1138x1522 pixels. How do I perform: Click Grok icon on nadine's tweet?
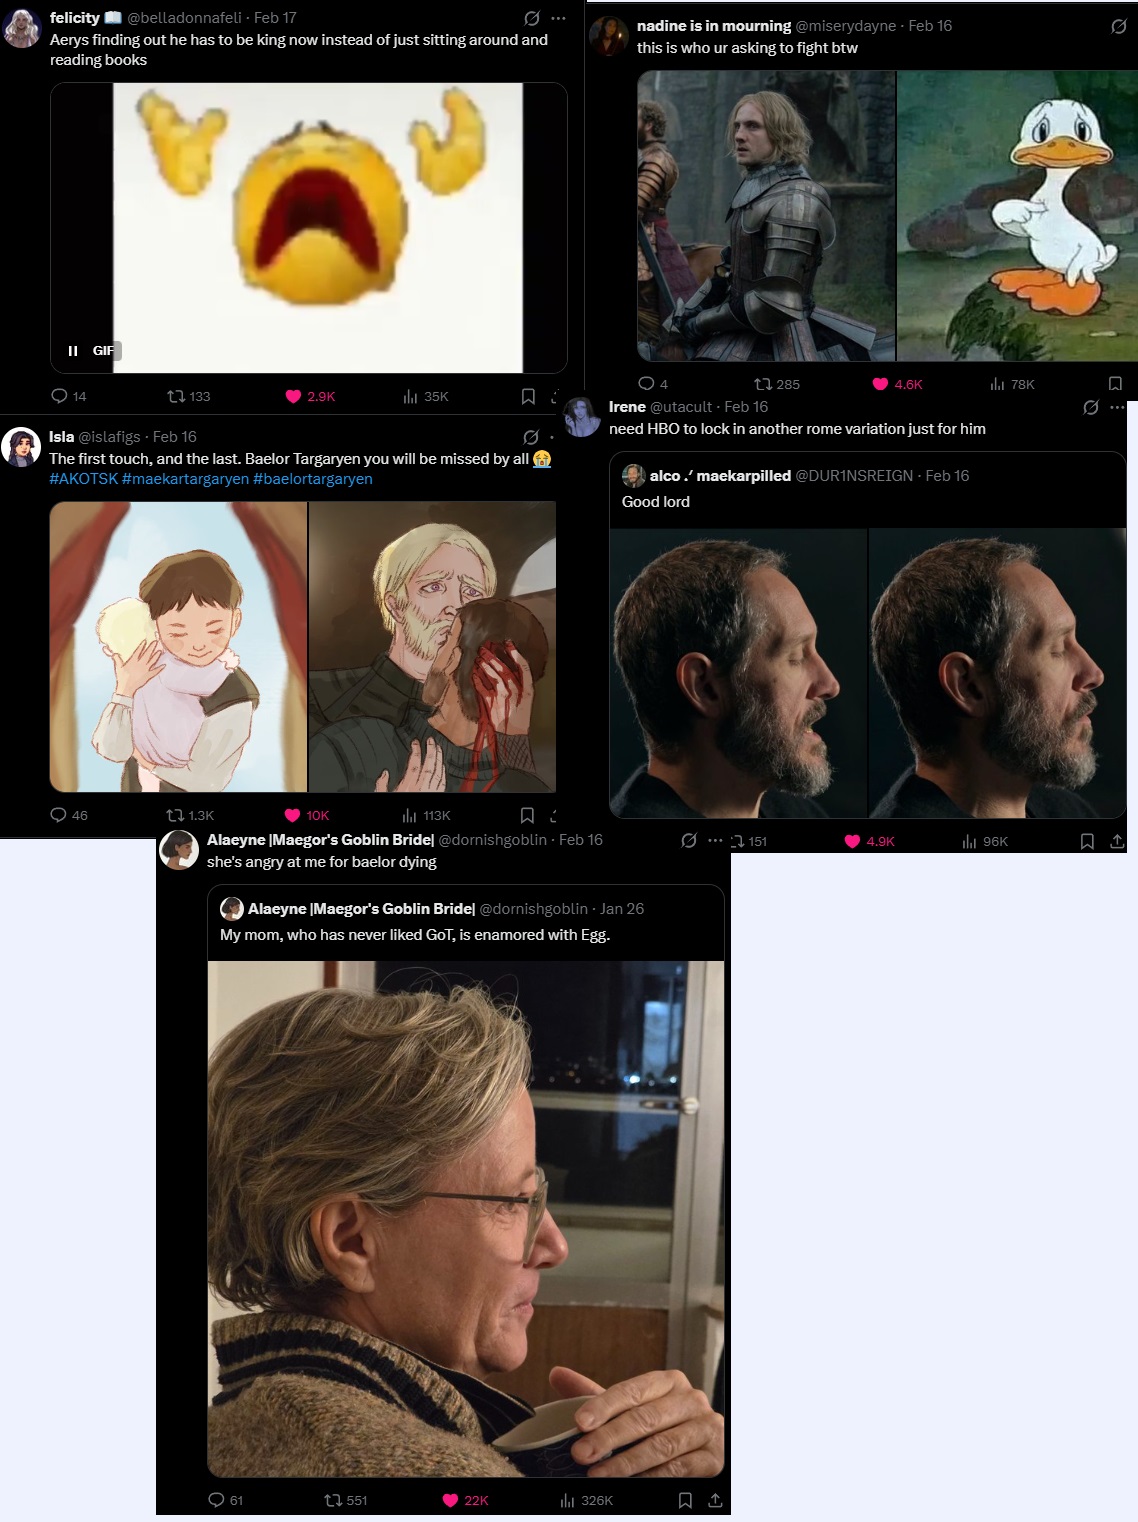click(1119, 26)
